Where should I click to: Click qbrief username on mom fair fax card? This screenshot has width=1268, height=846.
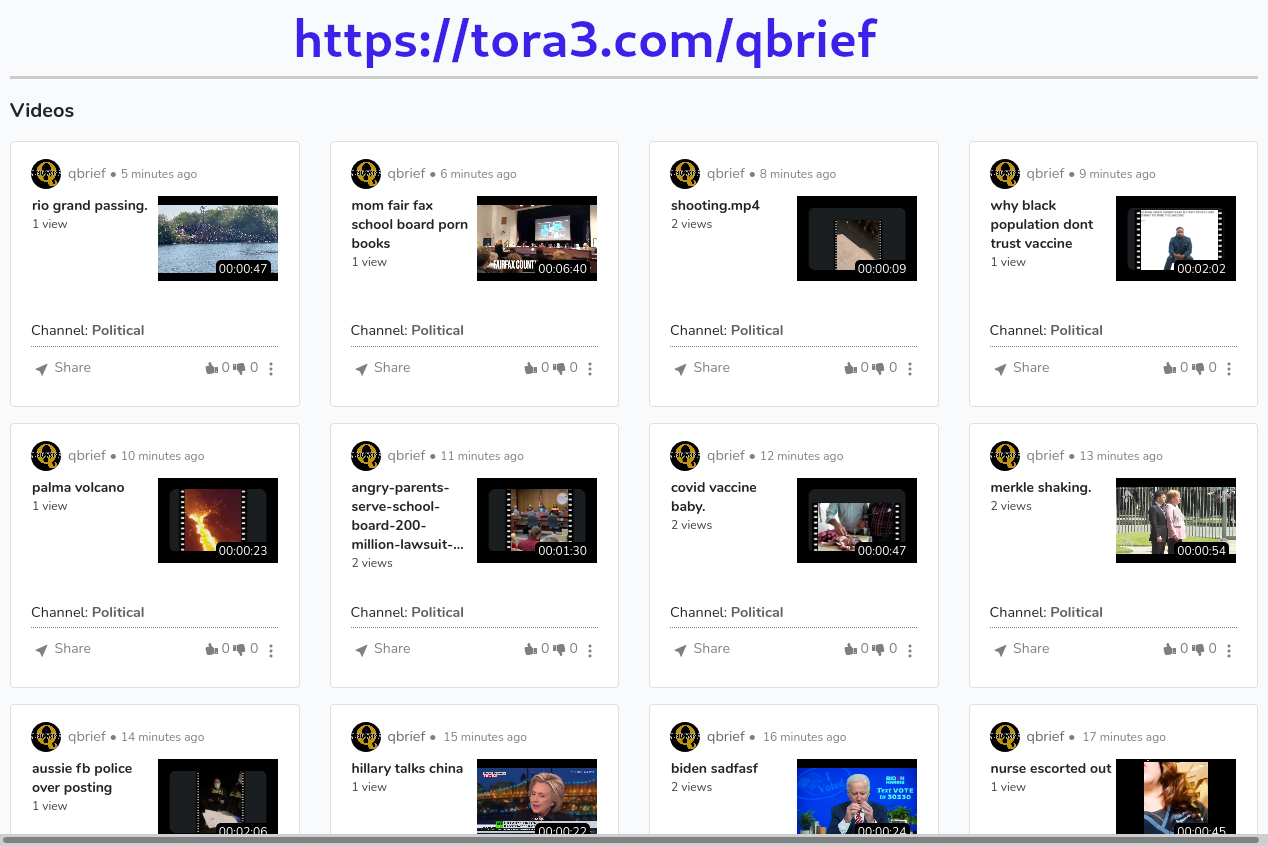[x=406, y=173]
